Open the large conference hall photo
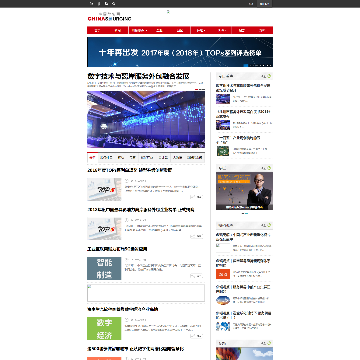Viewport: 360px width, 360px height. click(146, 119)
